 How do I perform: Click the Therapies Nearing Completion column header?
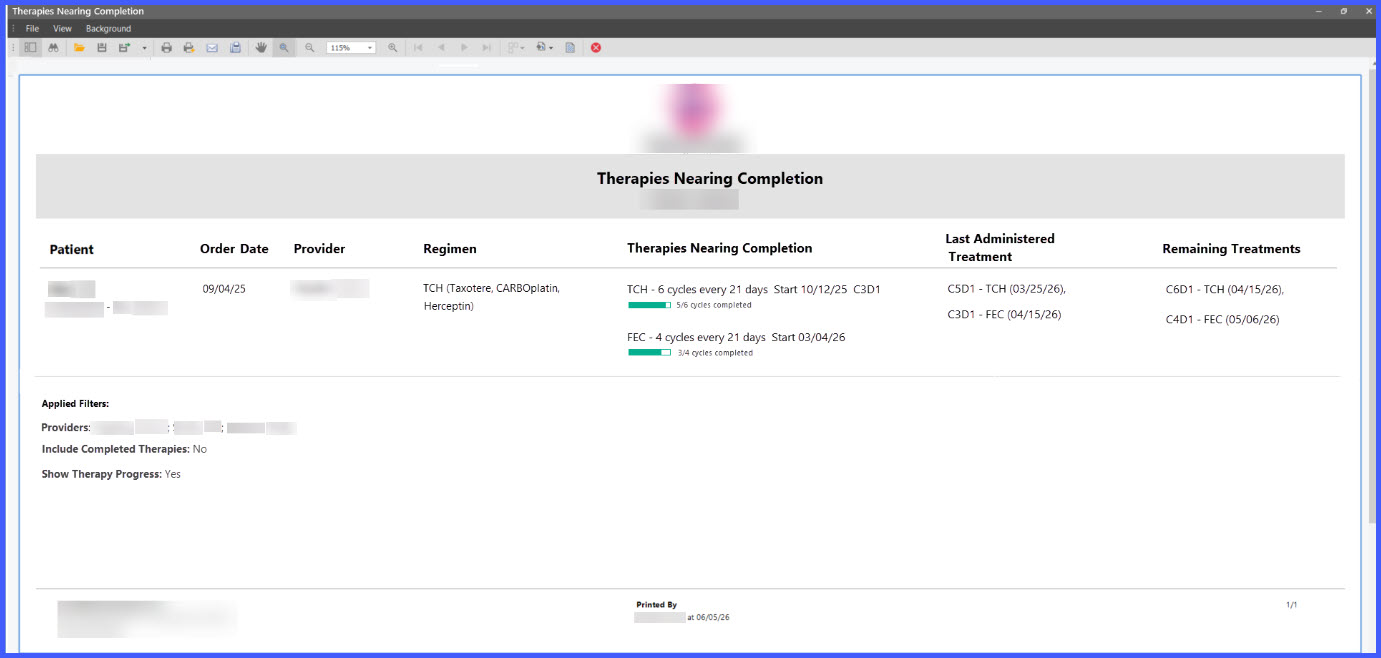click(x=720, y=248)
